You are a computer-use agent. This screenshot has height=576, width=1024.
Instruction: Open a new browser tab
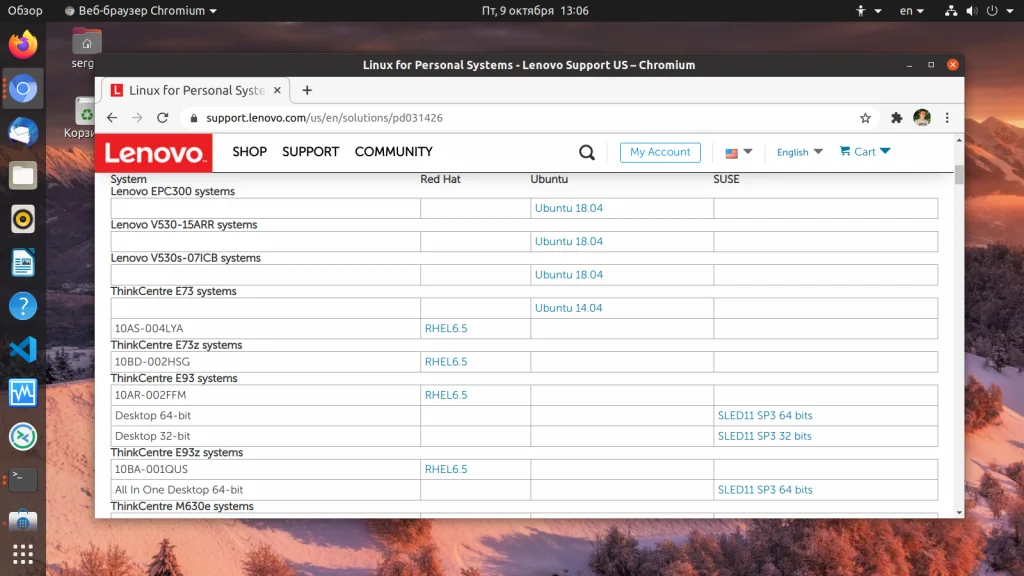307,91
